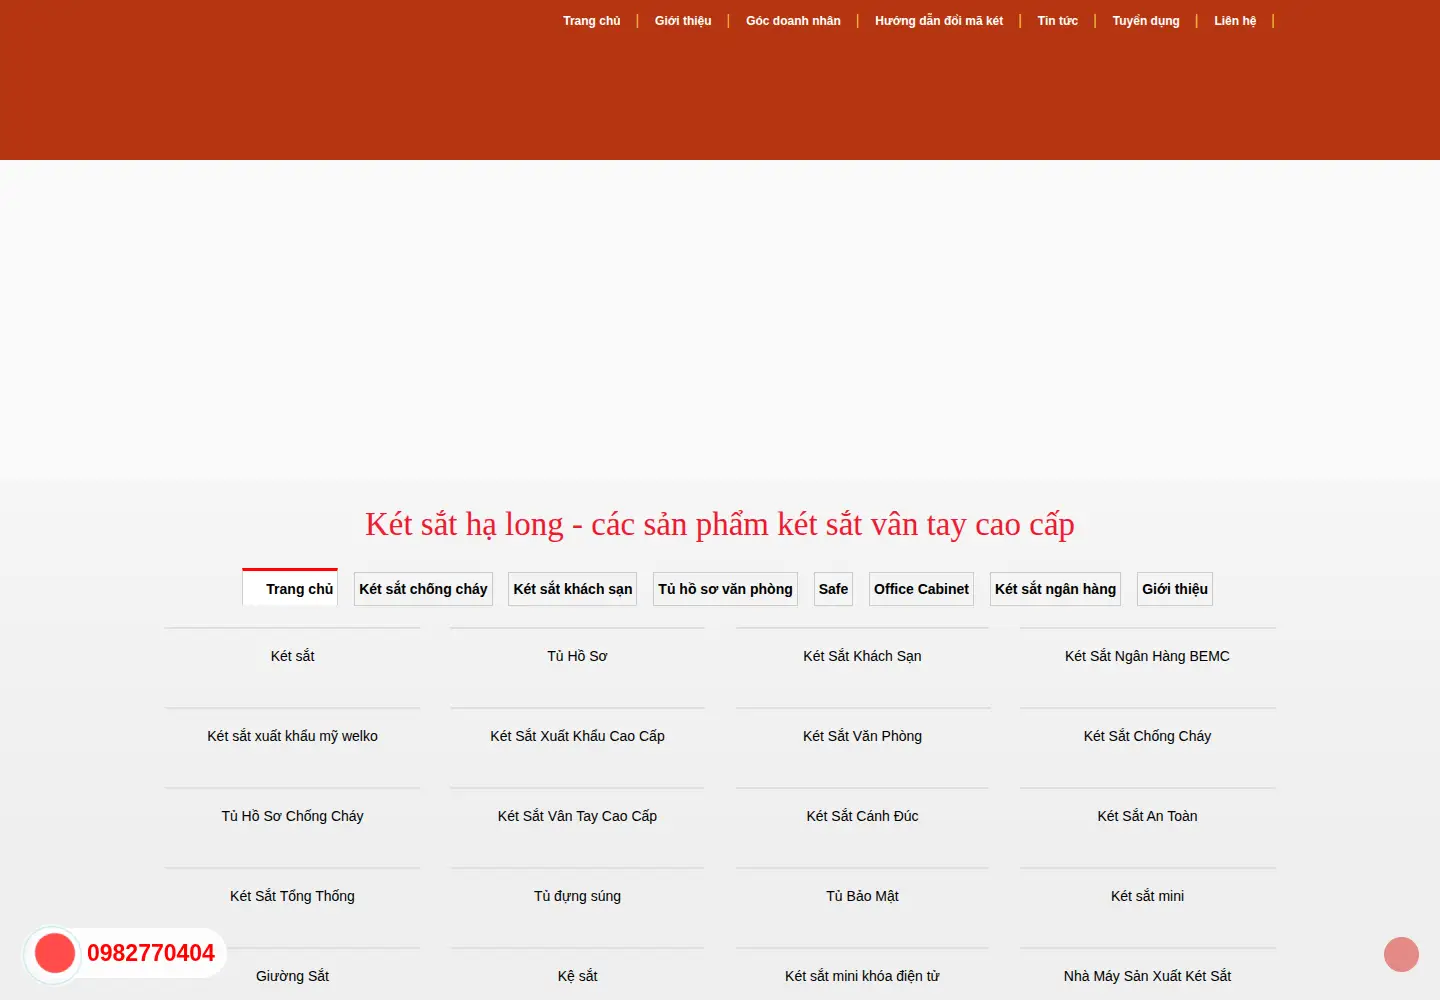Open Két Sắt Chống Cháy category link
Image resolution: width=1440 pixels, height=1000 pixels.
pyautogui.click(x=1147, y=736)
